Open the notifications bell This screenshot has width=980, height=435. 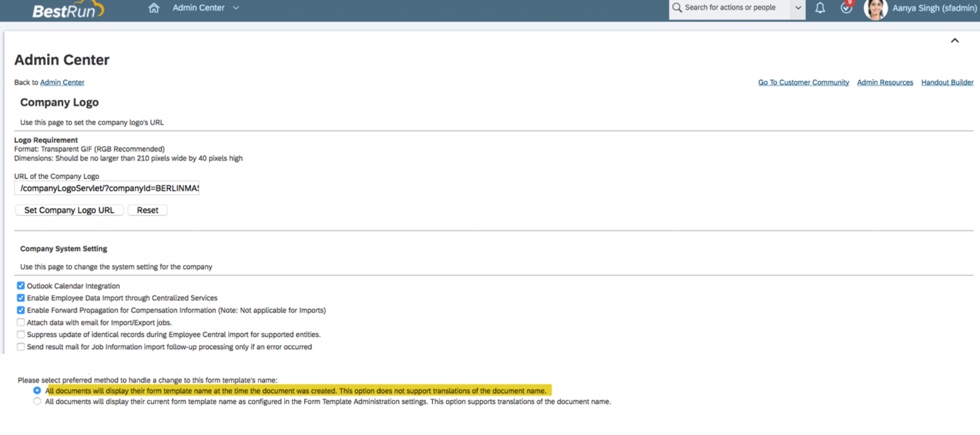(820, 8)
